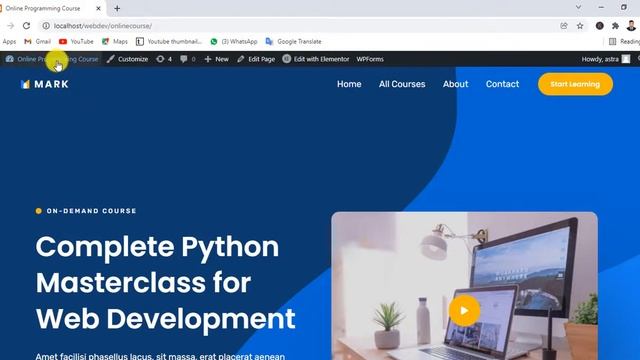Open the Maps bookmark

click(115, 42)
